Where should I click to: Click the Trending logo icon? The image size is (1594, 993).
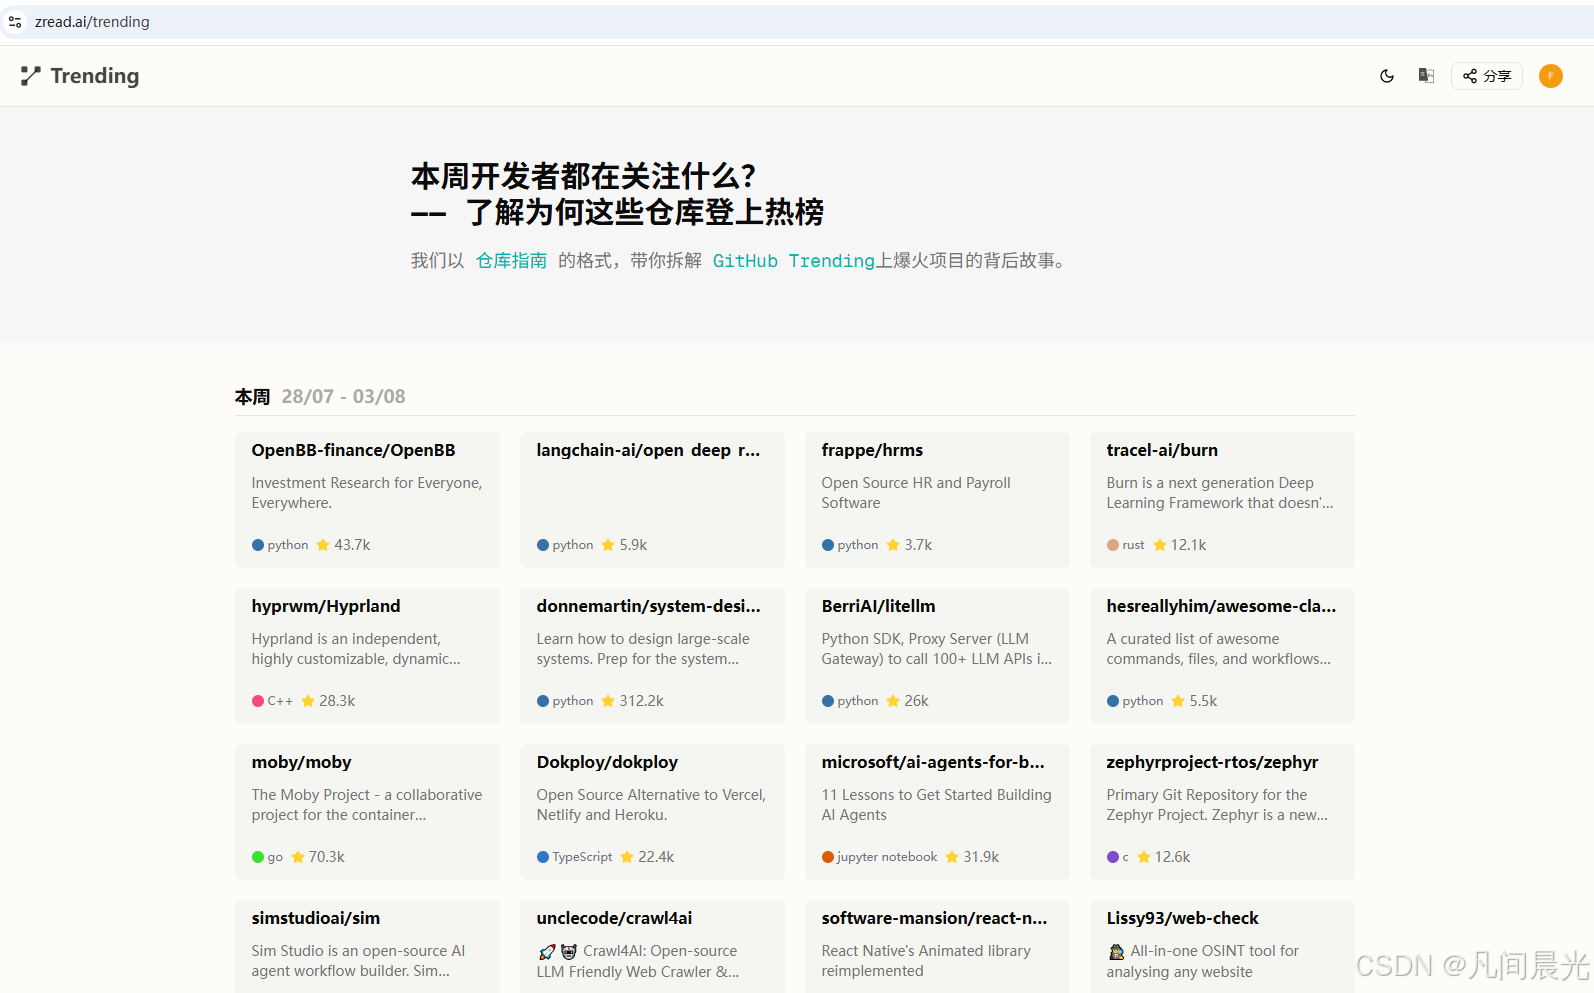coord(31,76)
